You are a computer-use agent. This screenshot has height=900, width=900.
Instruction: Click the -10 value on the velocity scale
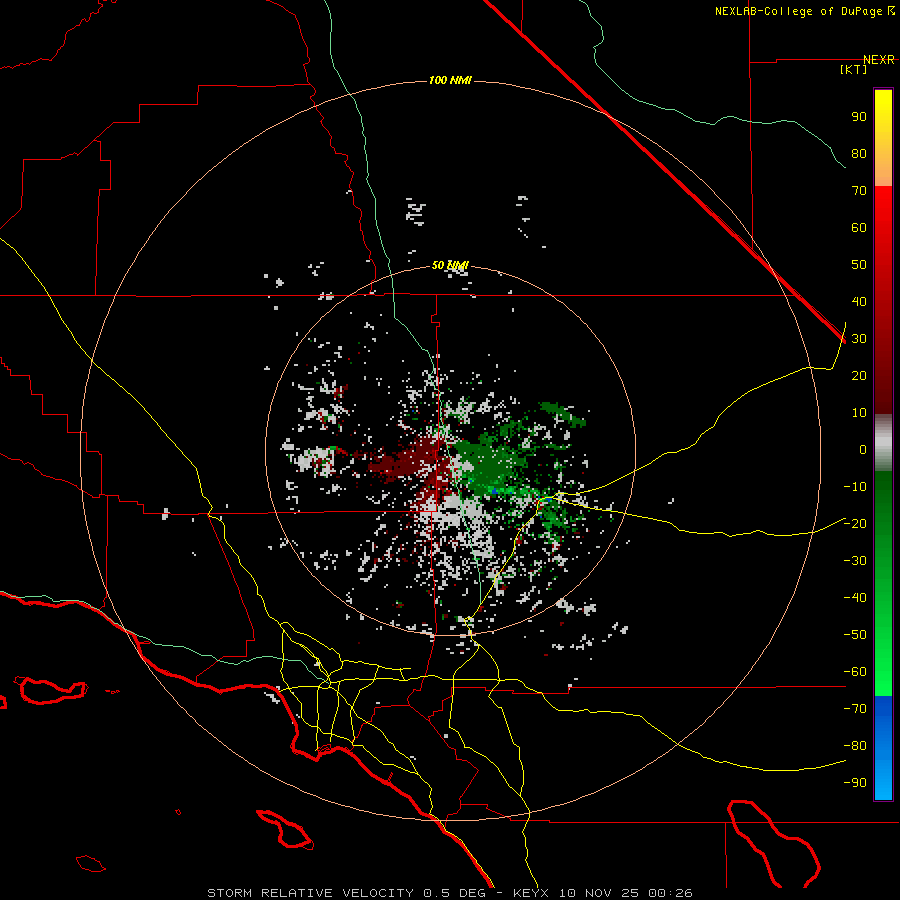click(x=855, y=487)
